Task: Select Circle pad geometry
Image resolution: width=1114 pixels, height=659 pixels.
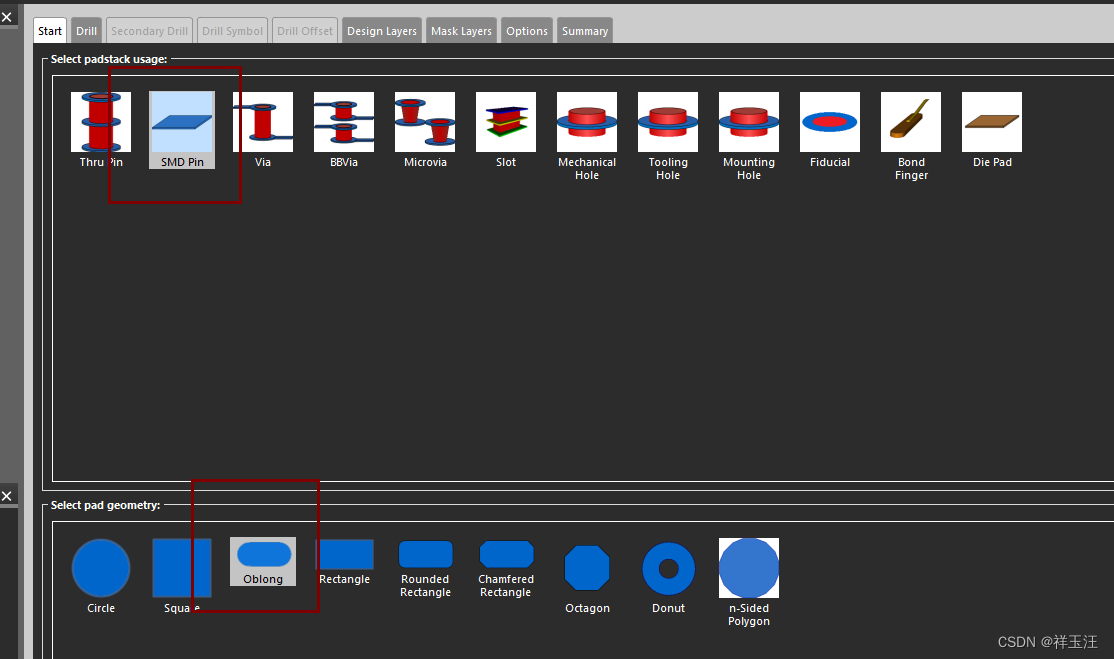Action: pyautogui.click(x=101, y=568)
